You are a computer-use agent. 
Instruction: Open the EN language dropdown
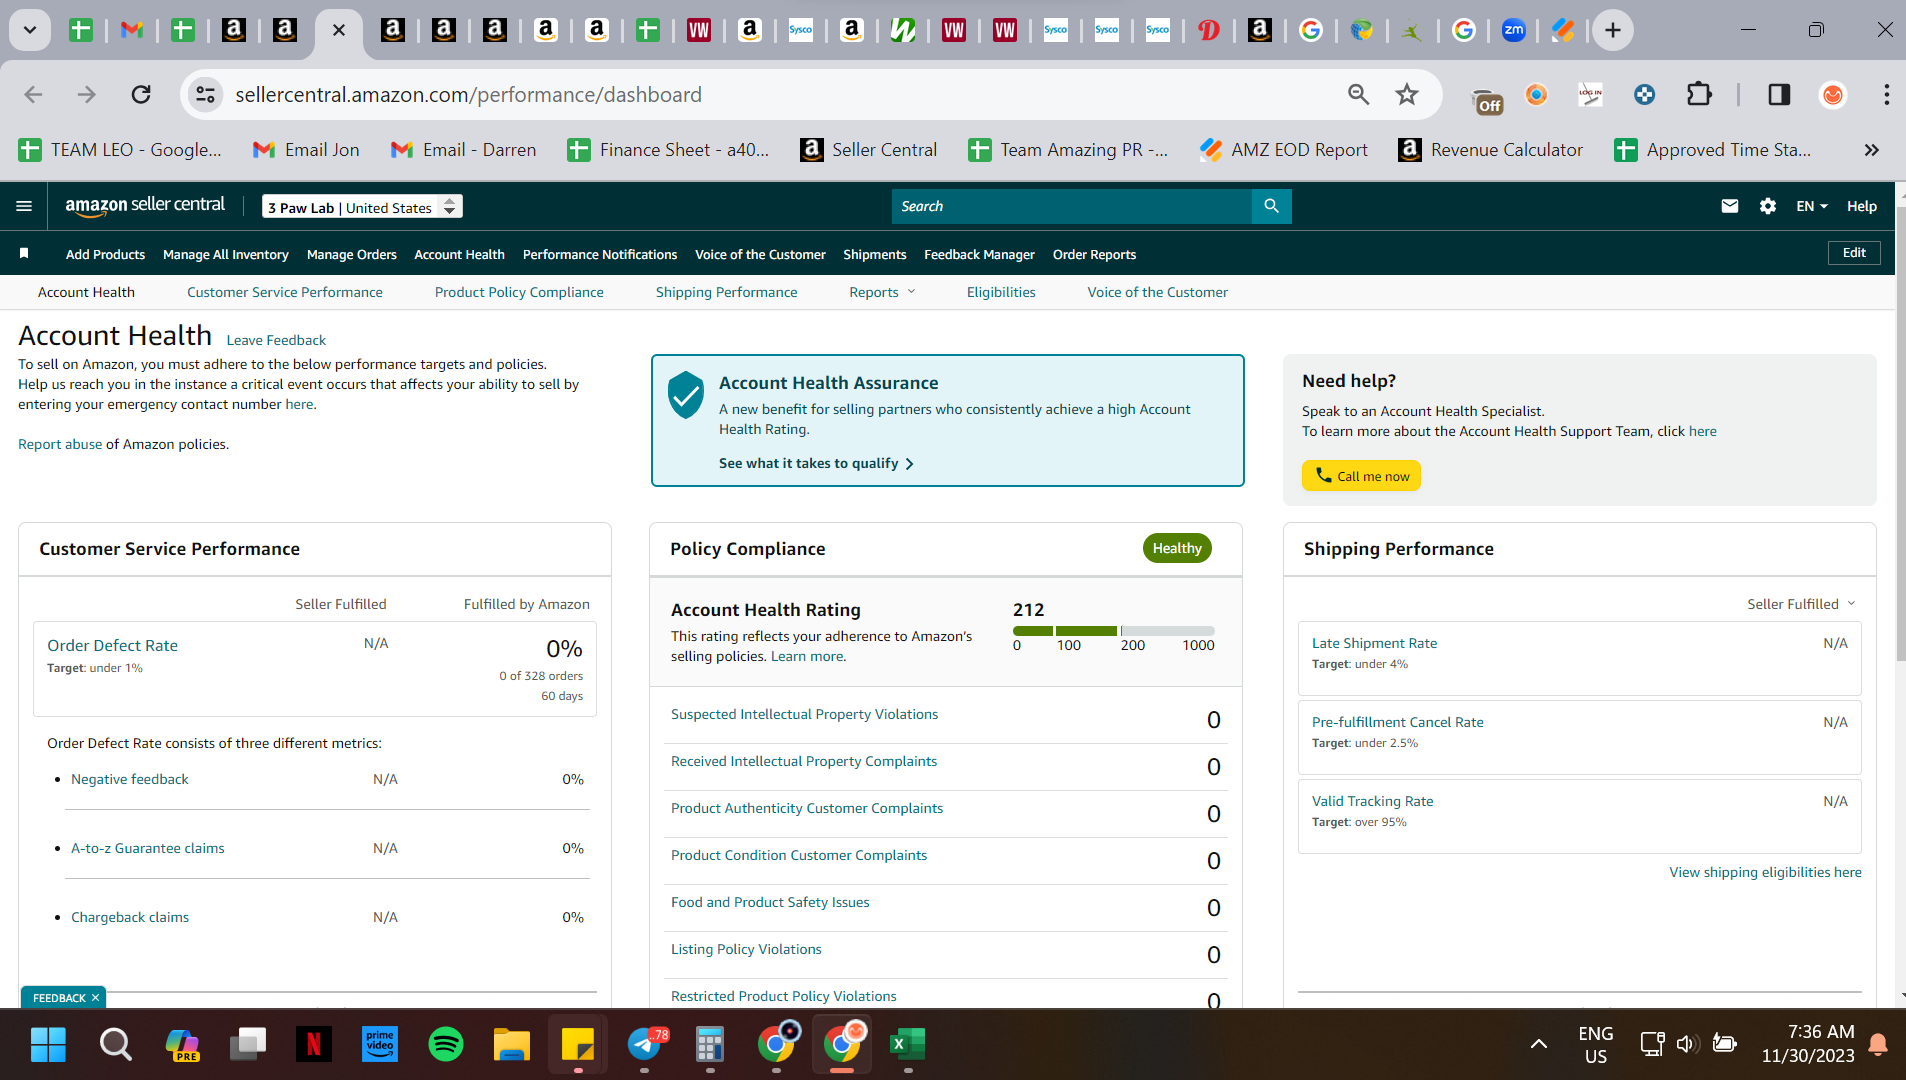click(1811, 206)
